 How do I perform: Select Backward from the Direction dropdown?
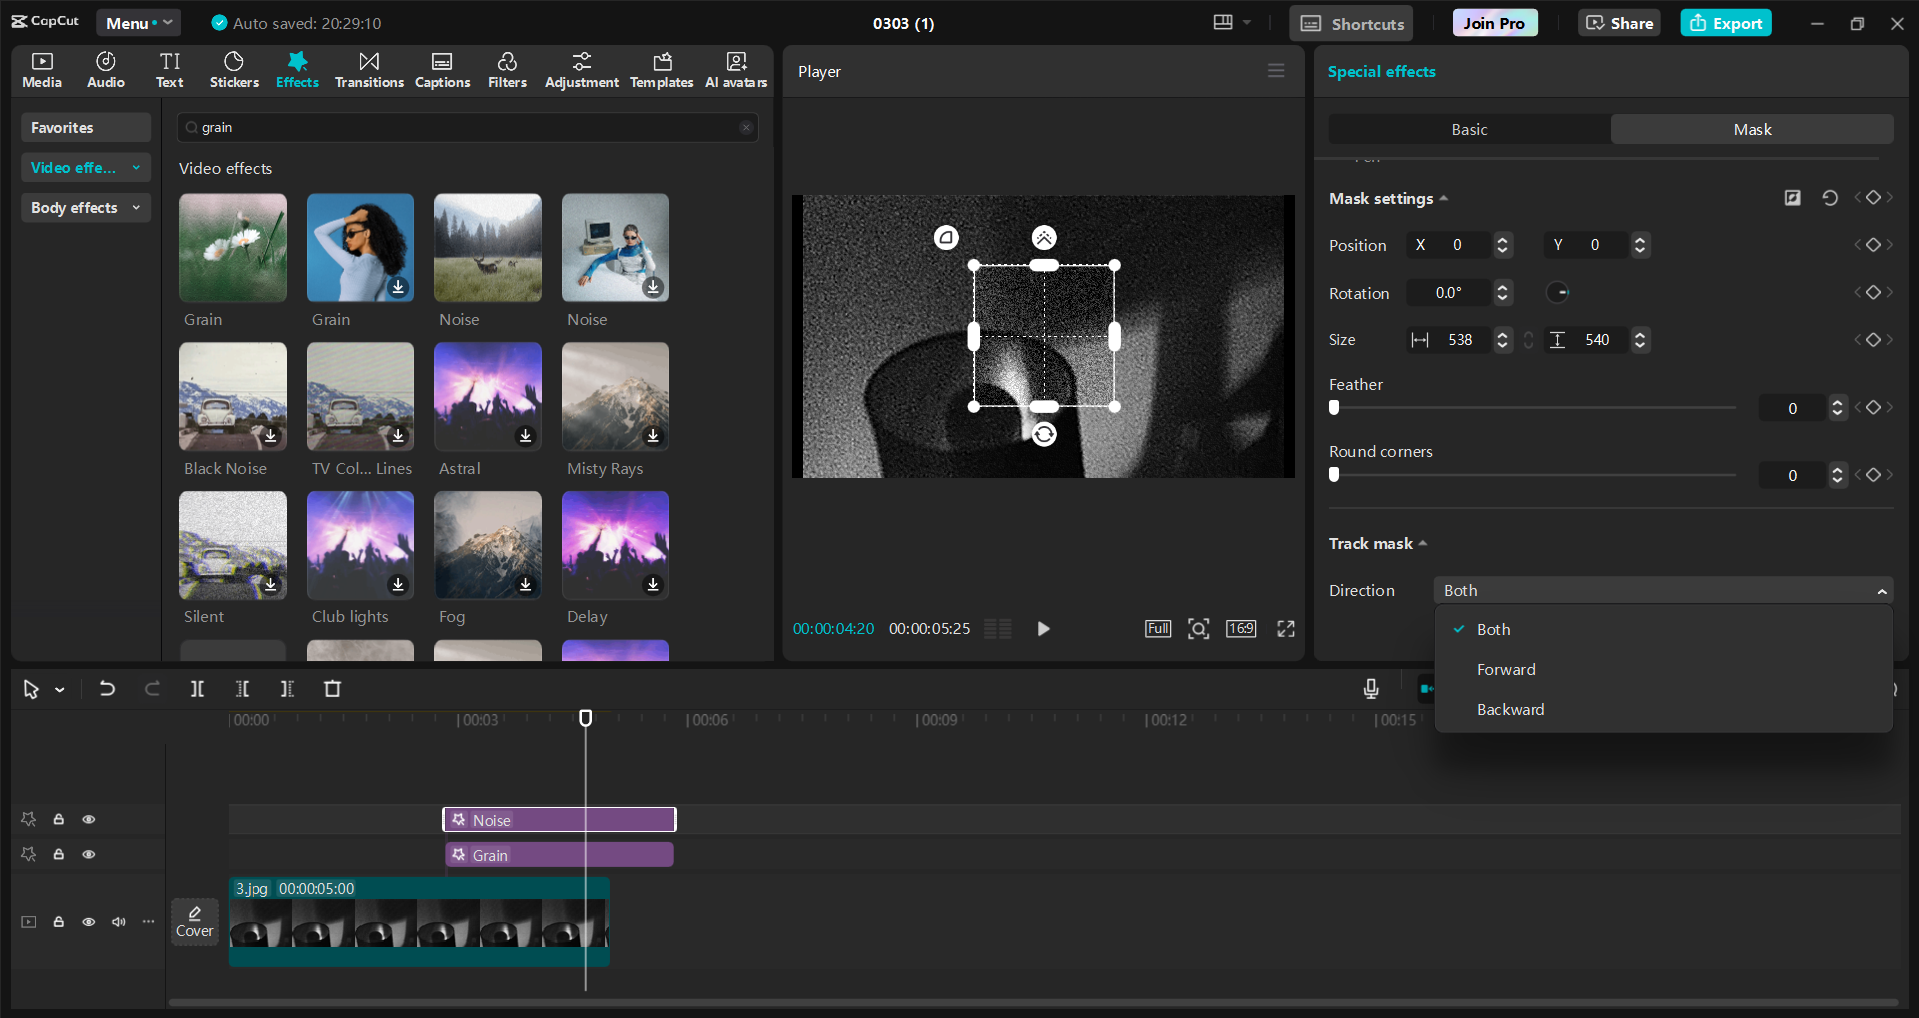[1510, 709]
